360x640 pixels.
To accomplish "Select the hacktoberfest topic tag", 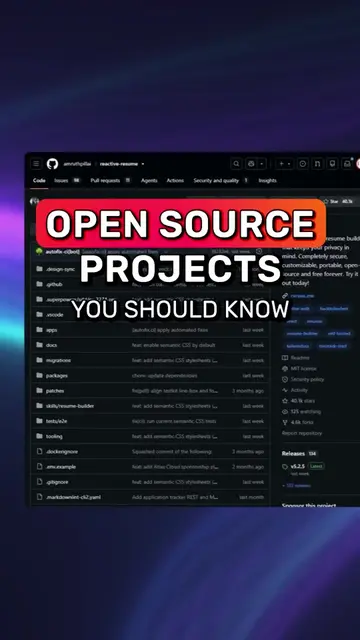I will click(x=334, y=309).
